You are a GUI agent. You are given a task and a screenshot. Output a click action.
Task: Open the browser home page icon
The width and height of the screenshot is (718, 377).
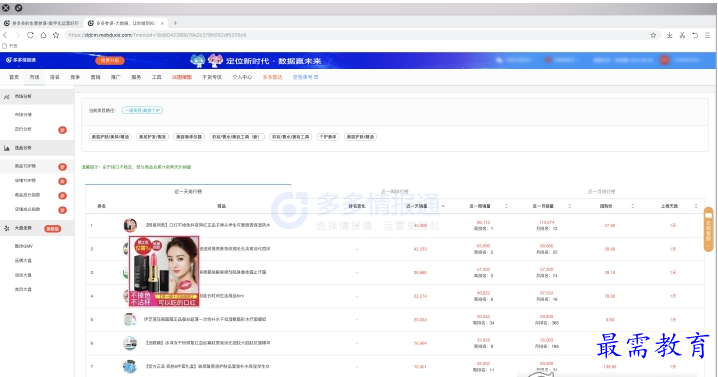[x=43, y=35]
